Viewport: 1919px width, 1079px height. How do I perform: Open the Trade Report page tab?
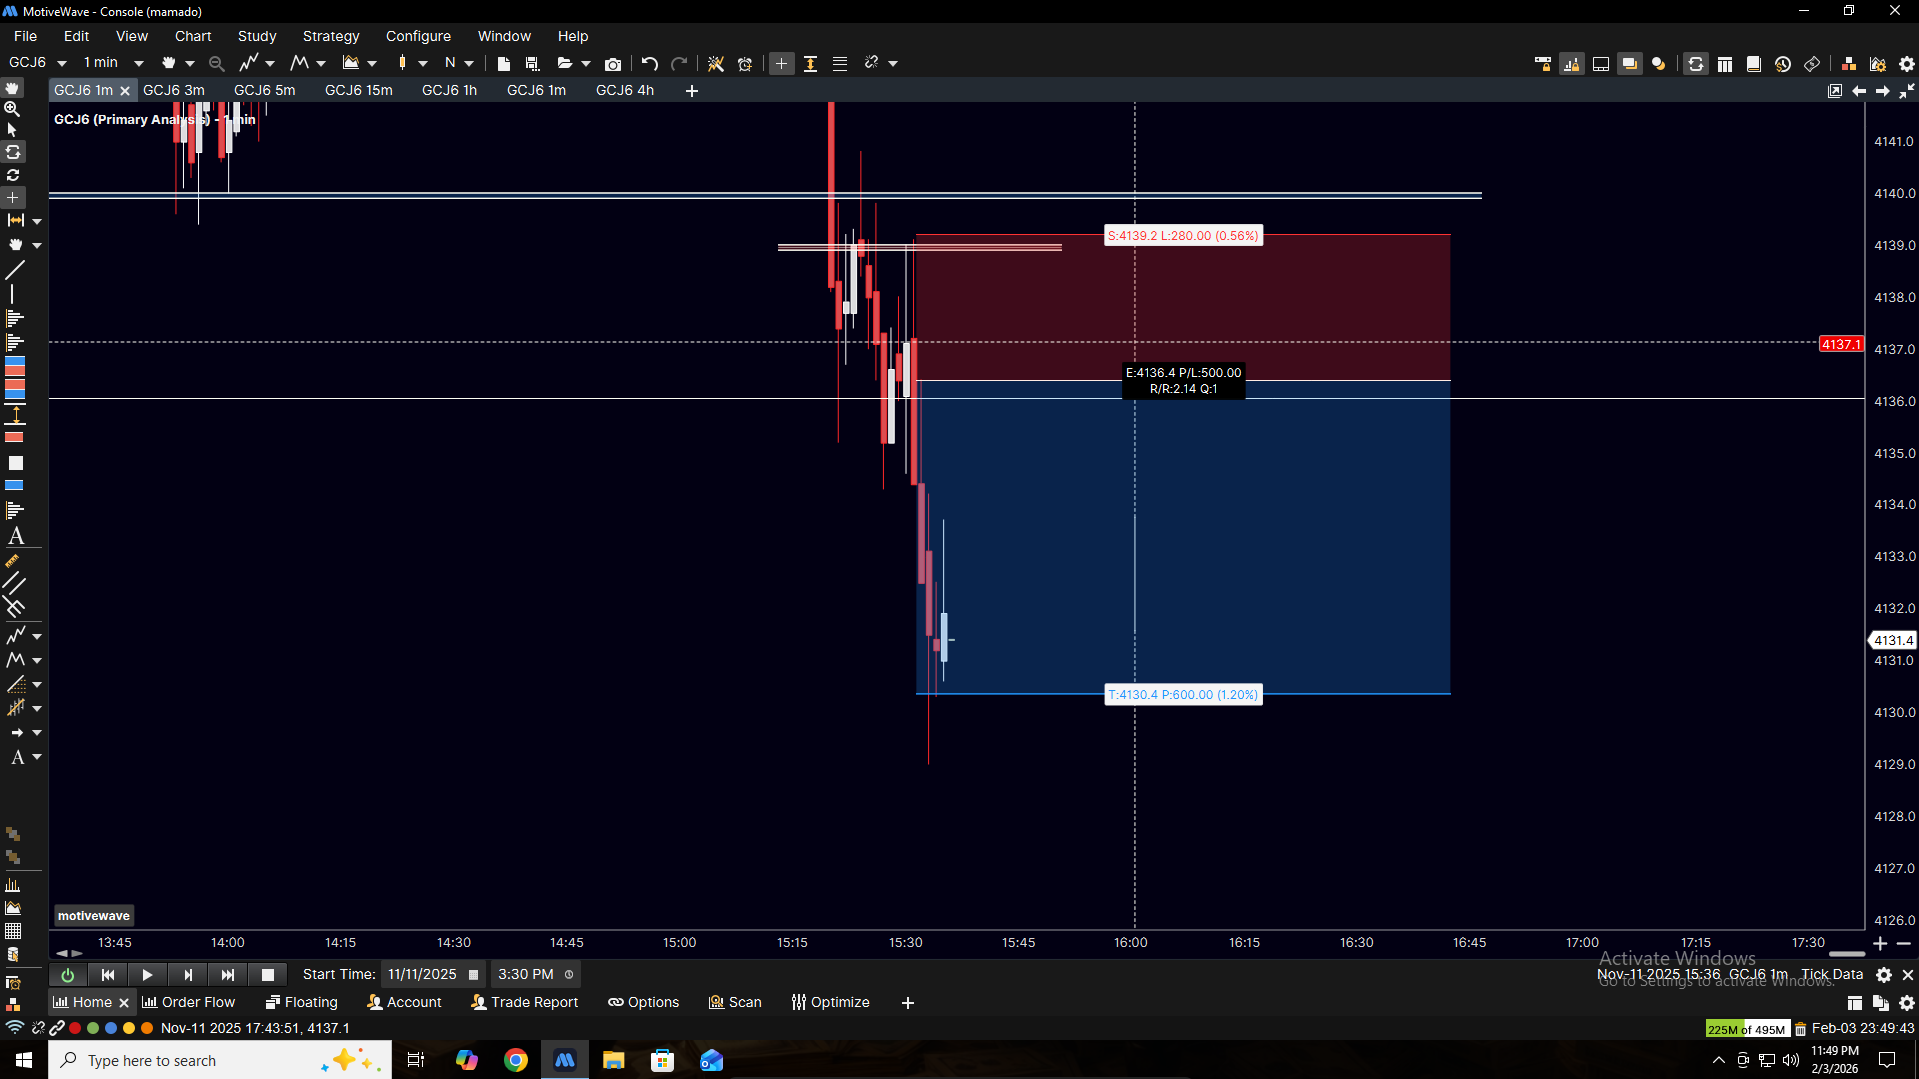click(525, 1002)
